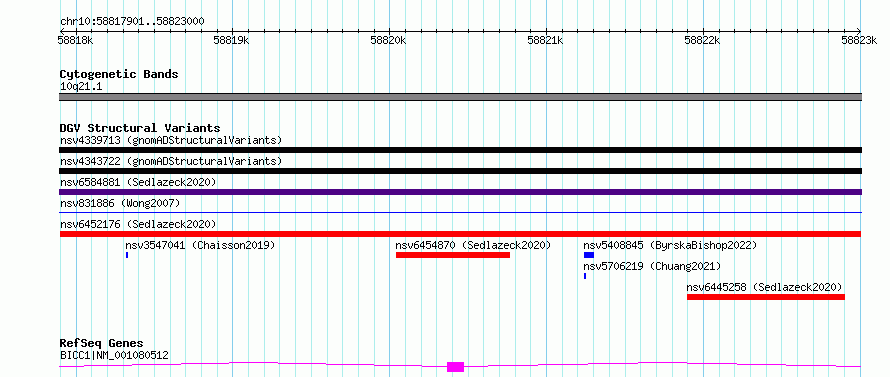Click the red bar of nsv6454870
Viewport: 890px width, 377px height.
(x=453, y=255)
